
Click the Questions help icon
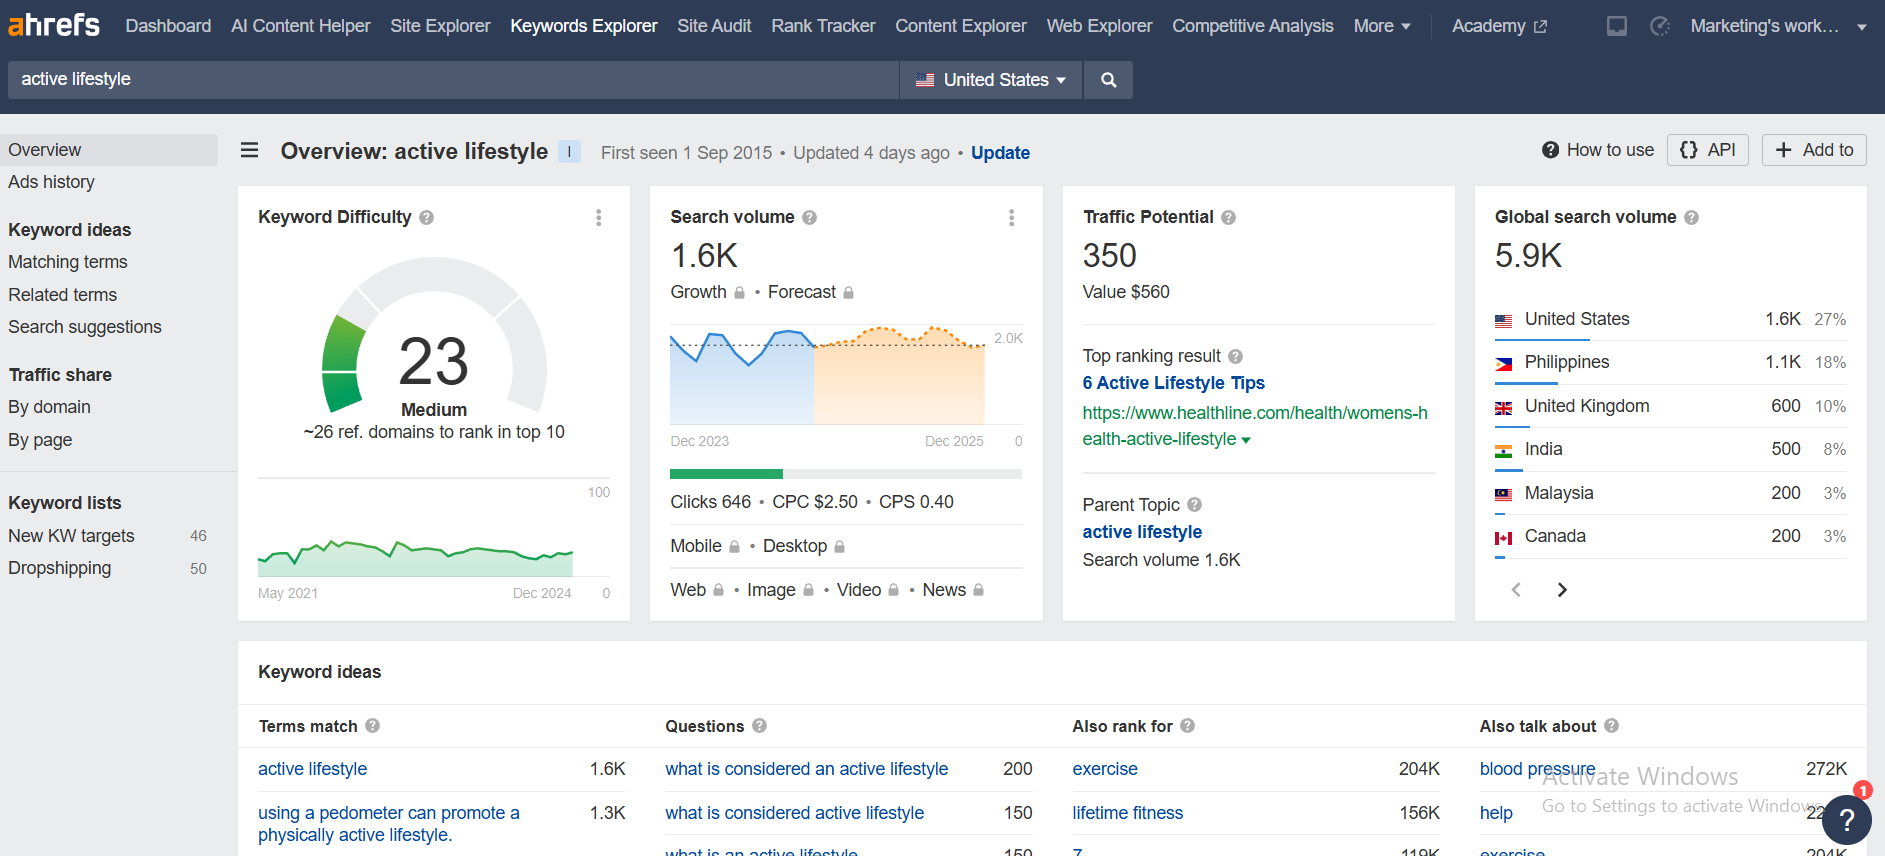760,726
